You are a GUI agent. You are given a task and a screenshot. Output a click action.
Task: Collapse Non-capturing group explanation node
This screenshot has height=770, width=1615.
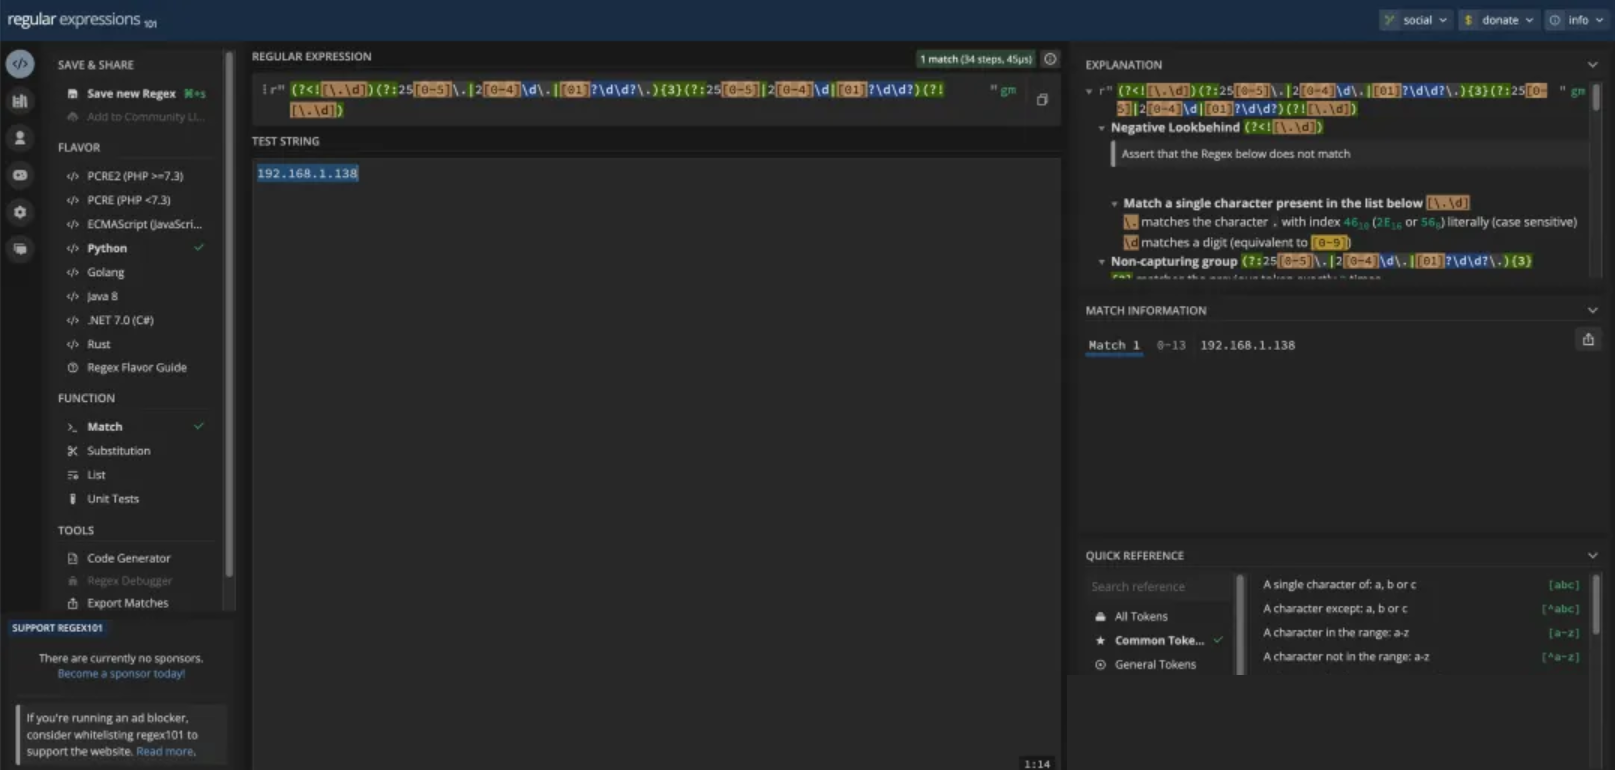tap(1102, 262)
